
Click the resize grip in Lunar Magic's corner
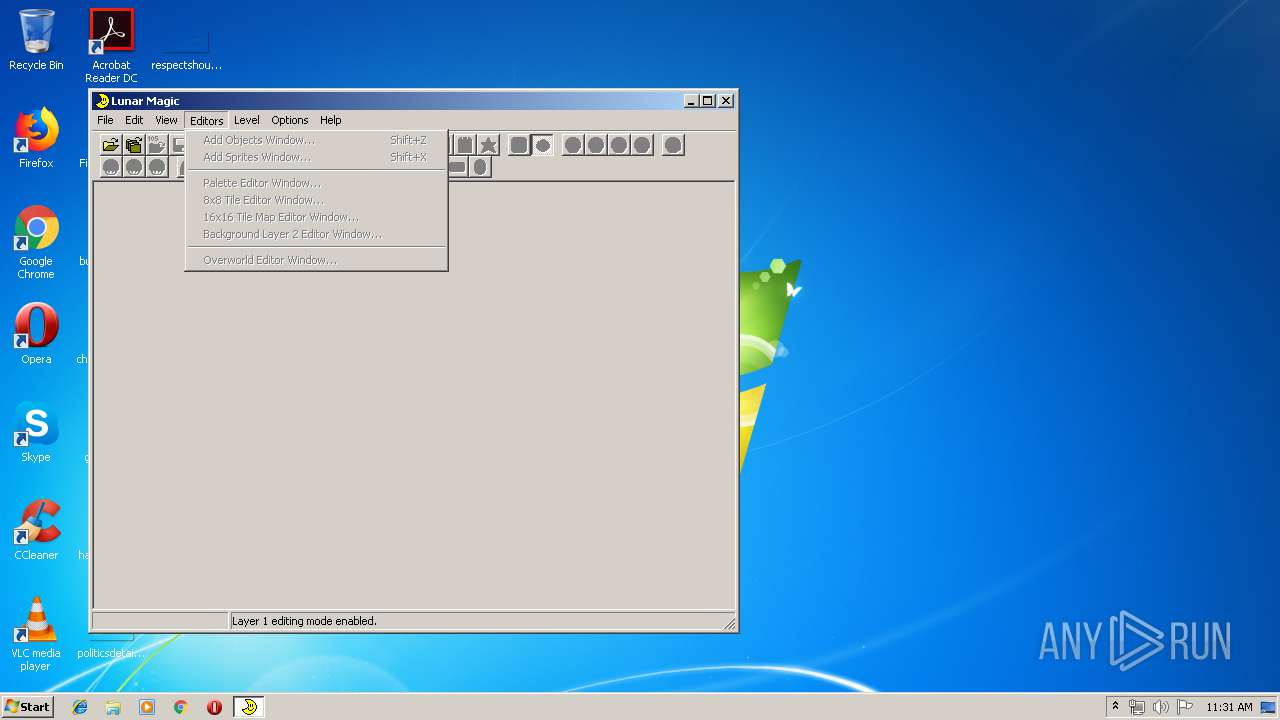[730, 624]
